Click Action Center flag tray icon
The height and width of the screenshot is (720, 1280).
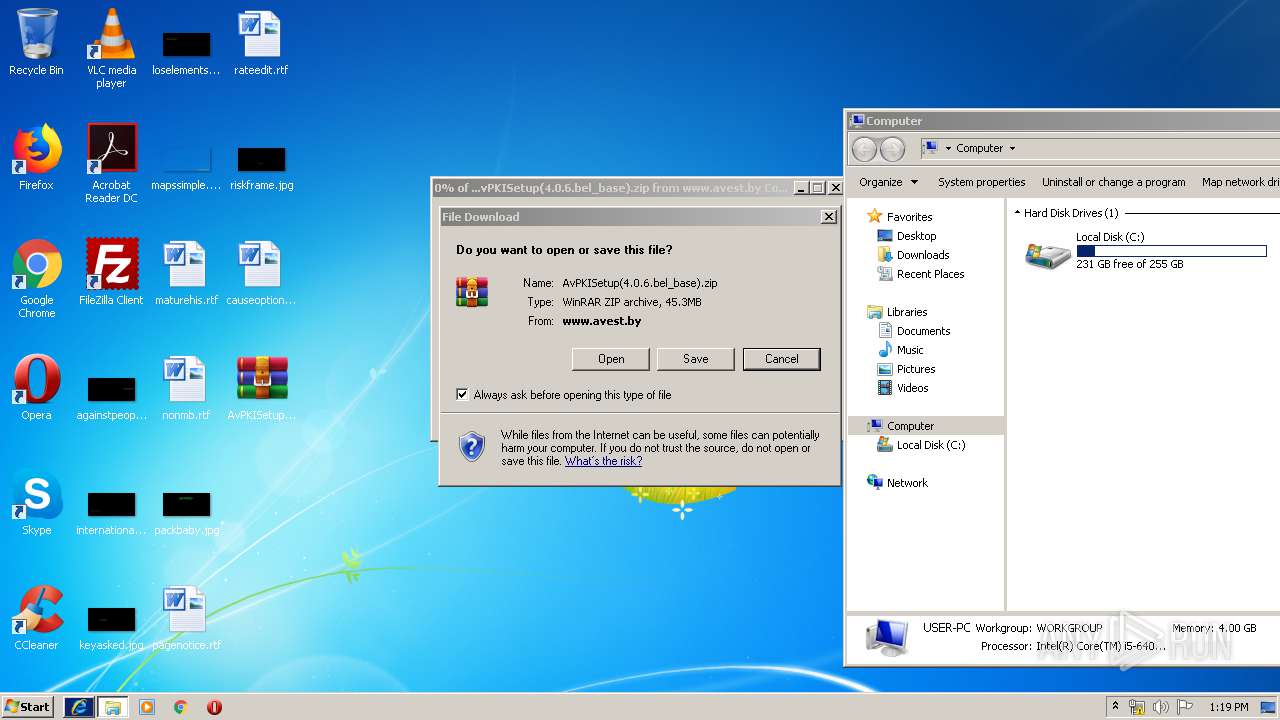tap(1185, 707)
